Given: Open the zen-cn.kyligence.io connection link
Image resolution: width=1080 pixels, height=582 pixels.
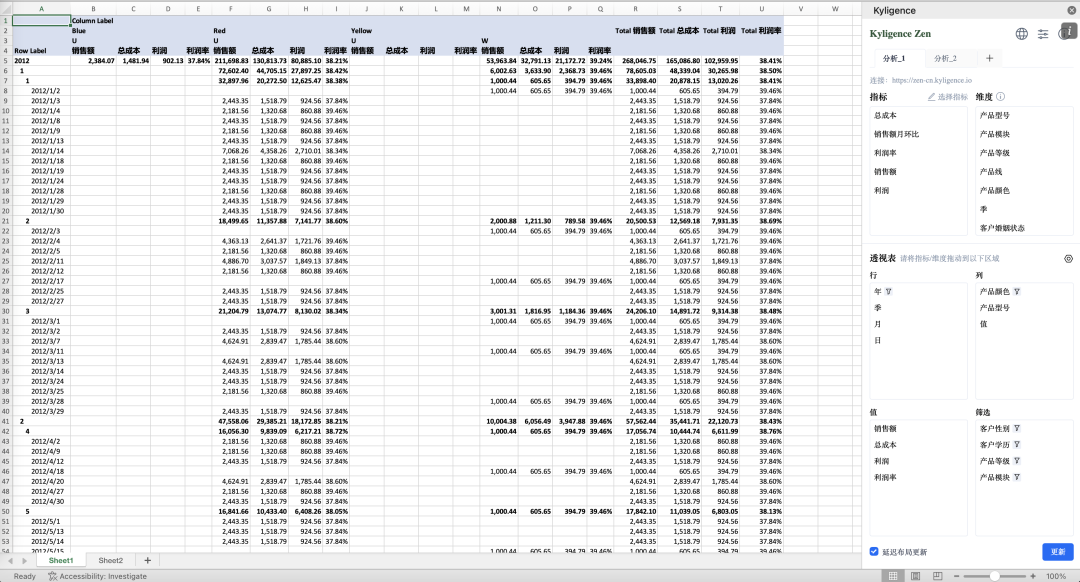Looking at the screenshot, I should 932,81.
